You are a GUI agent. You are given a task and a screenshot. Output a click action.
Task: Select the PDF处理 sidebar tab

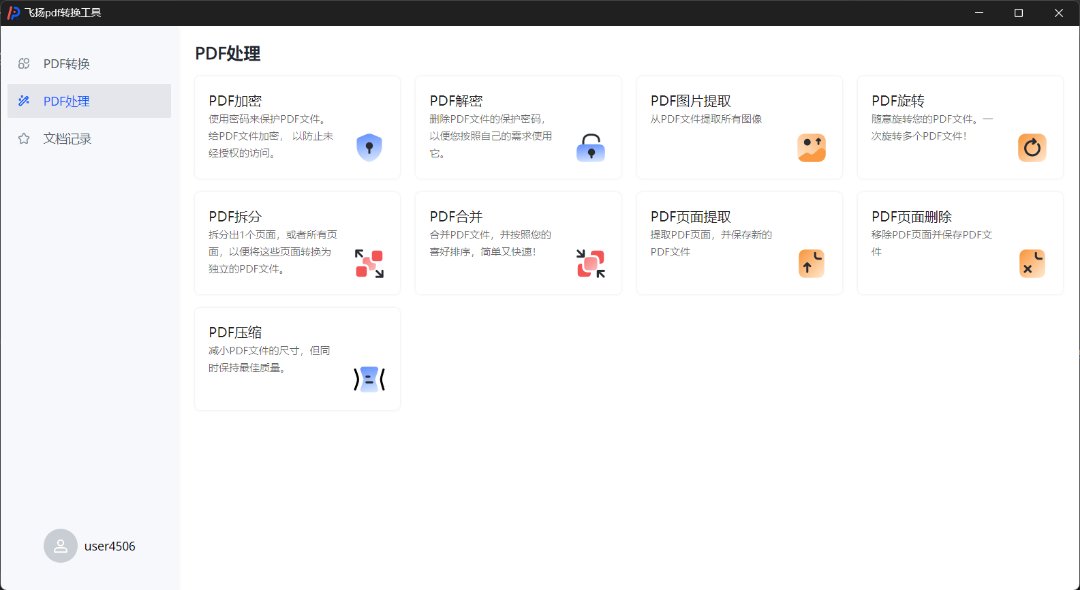point(66,101)
